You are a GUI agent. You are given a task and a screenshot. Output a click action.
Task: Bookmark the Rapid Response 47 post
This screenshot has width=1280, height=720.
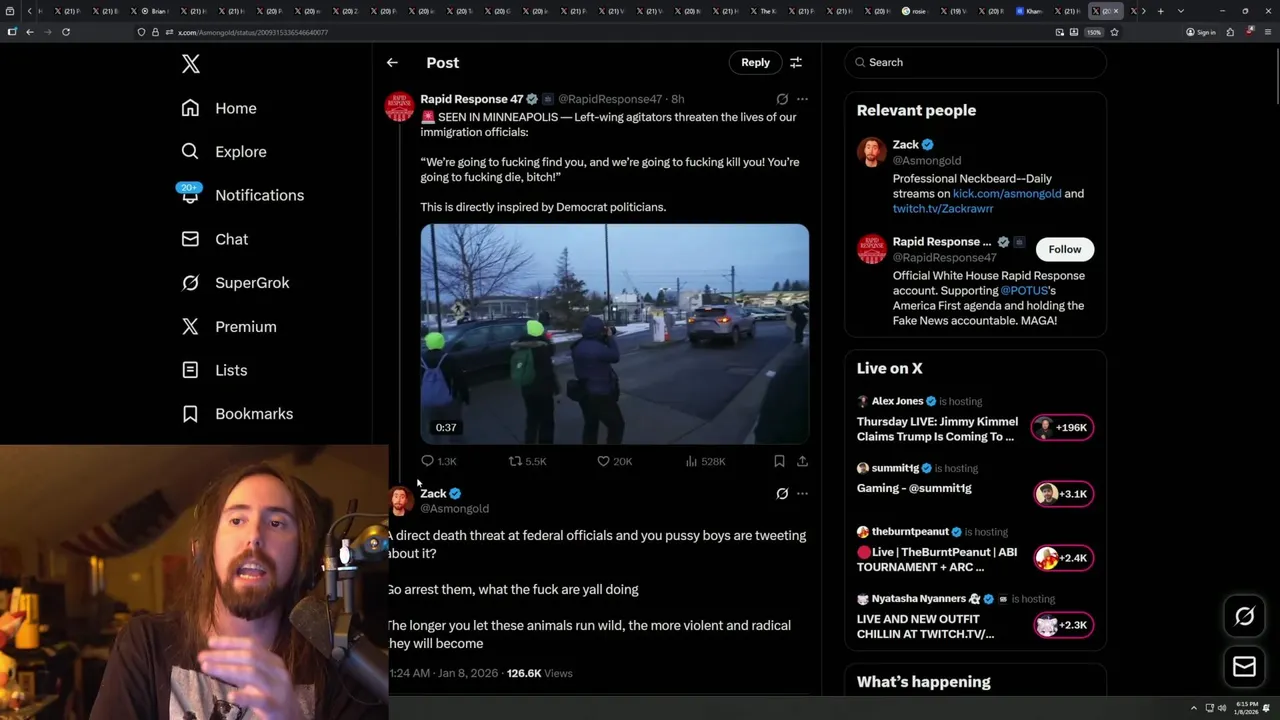click(x=779, y=461)
